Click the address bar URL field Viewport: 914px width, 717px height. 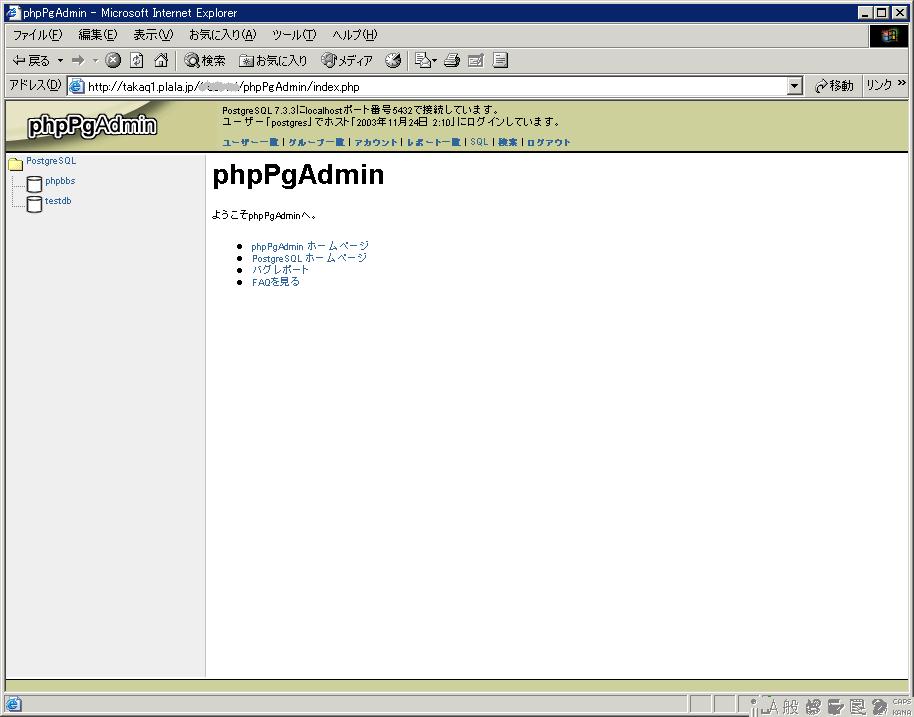(x=436, y=87)
